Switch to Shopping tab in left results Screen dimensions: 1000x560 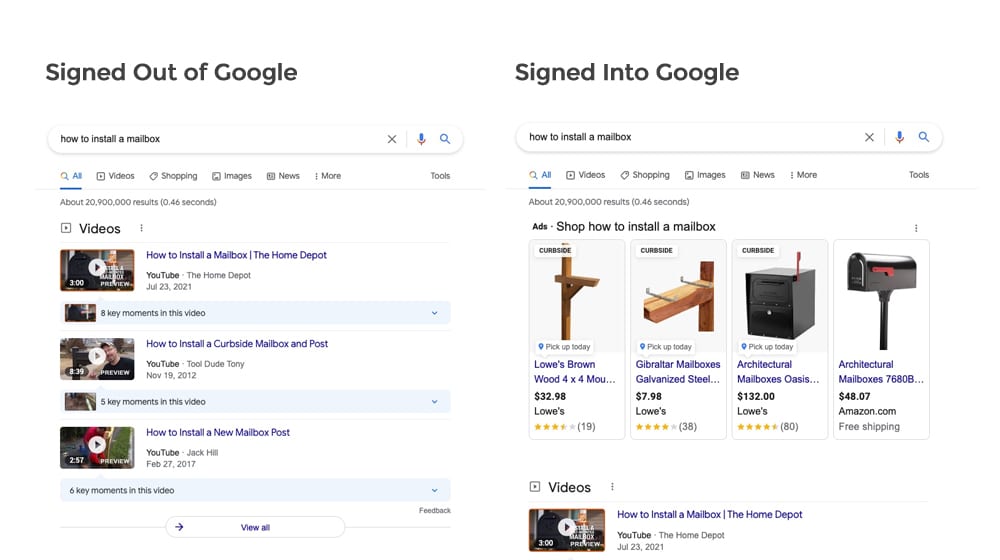pos(173,176)
